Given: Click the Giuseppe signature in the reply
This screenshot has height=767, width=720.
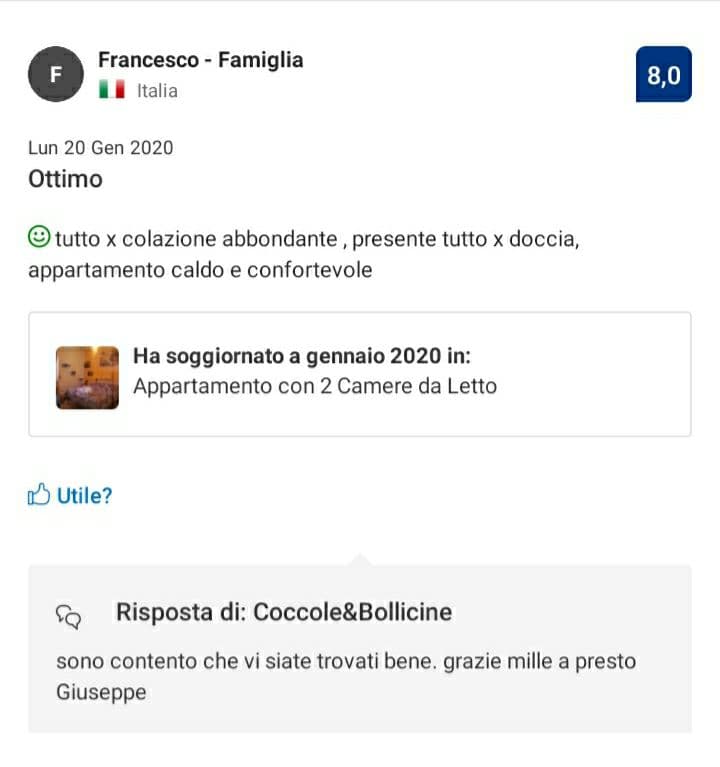Looking at the screenshot, I should click(101, 692).
